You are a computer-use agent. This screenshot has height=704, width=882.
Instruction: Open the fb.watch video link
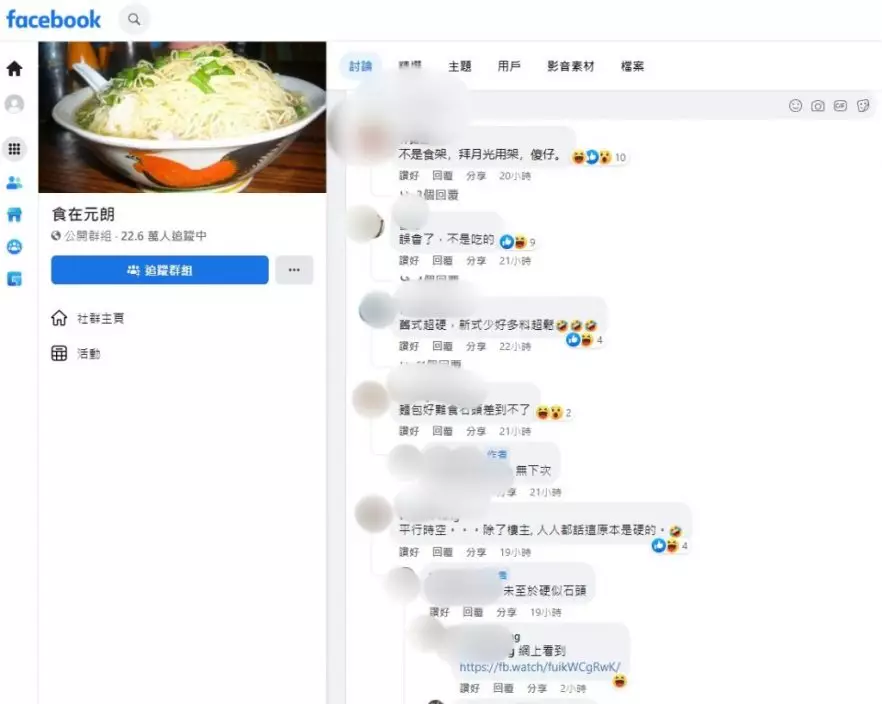540,667
